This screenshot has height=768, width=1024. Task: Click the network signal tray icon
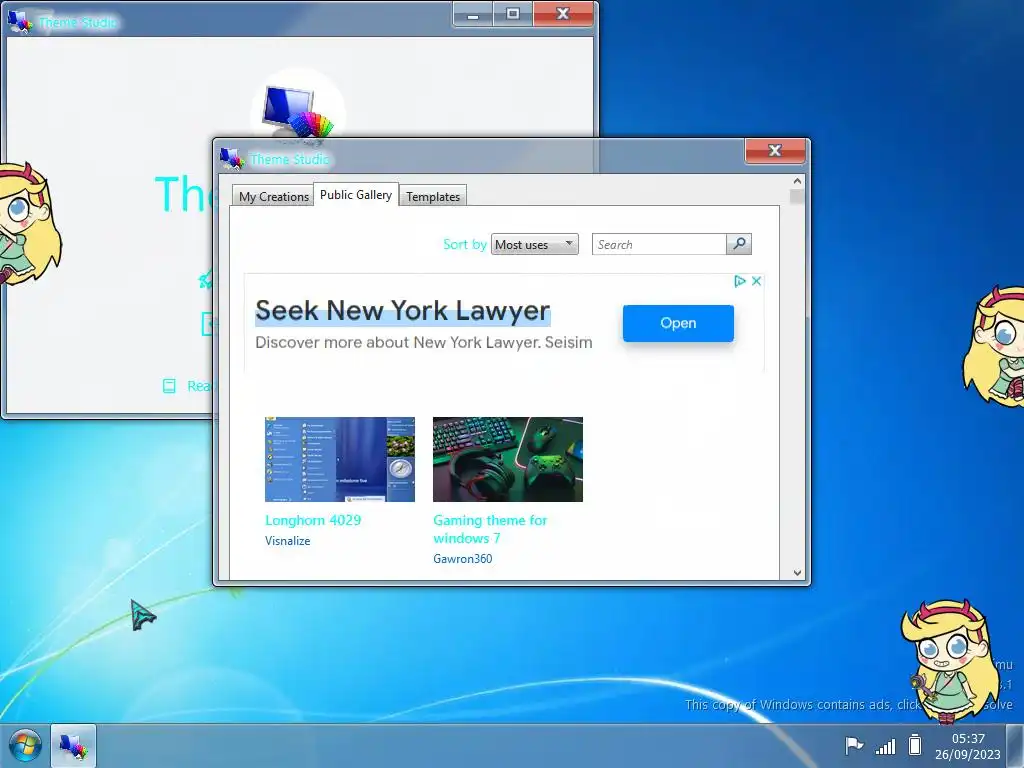pos(886,745)
